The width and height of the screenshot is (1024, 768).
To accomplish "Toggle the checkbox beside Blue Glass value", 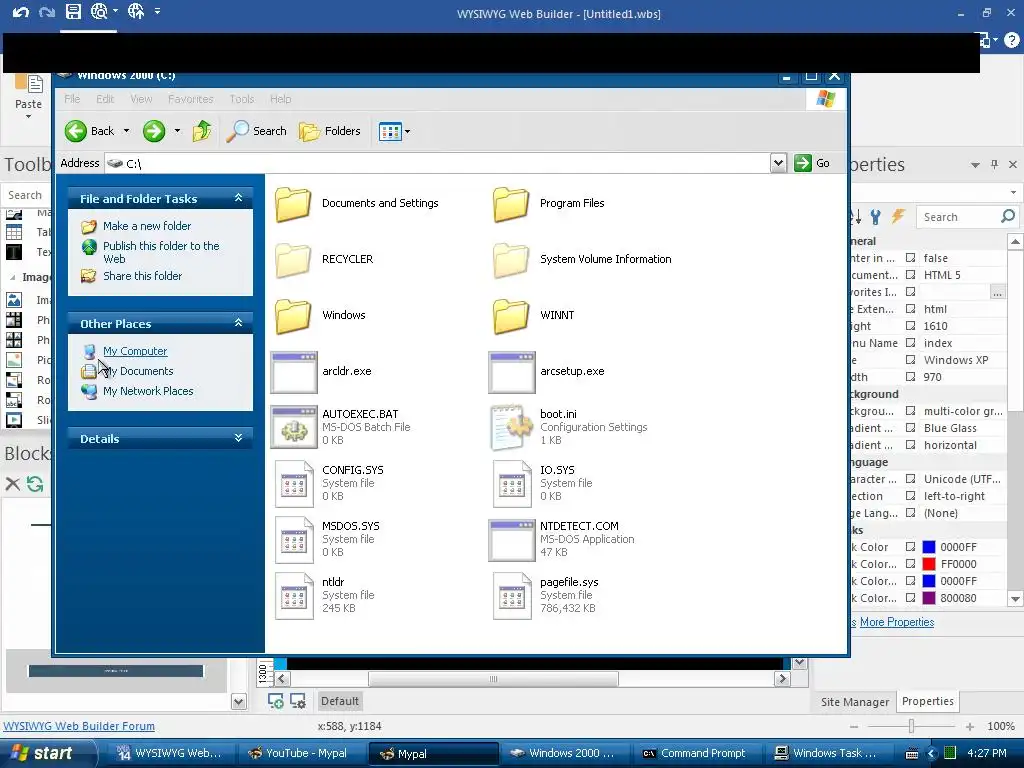I will 910,428.
